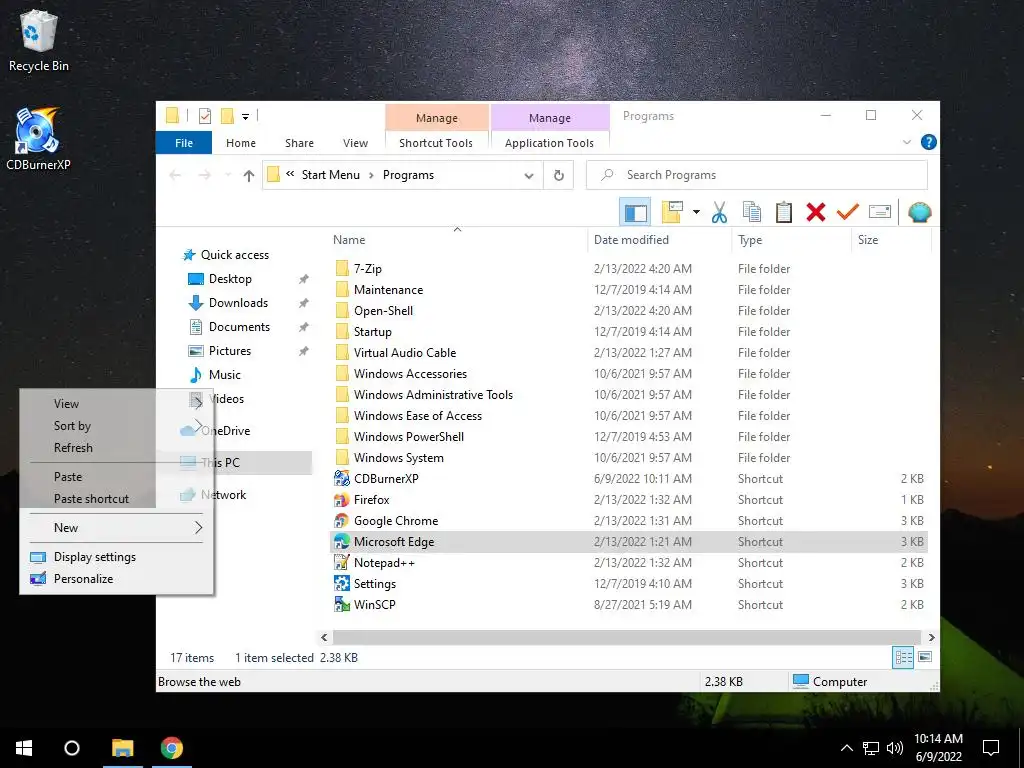1024x768 pixels.
Task: Select Documents in the navigation pane
Action: coord(239,327)
